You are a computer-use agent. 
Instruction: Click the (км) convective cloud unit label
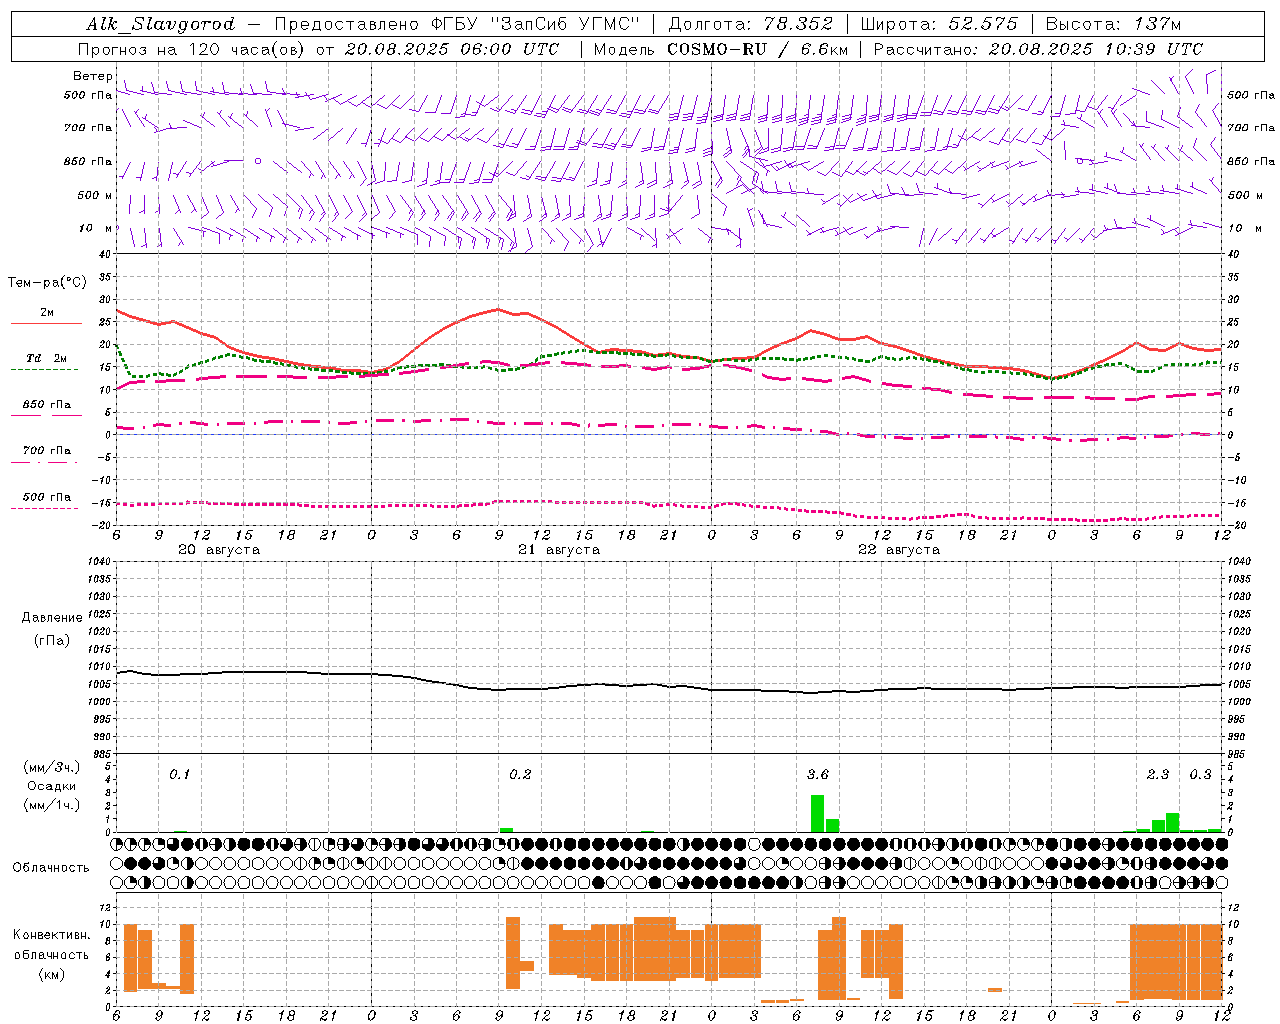(52, 974)
